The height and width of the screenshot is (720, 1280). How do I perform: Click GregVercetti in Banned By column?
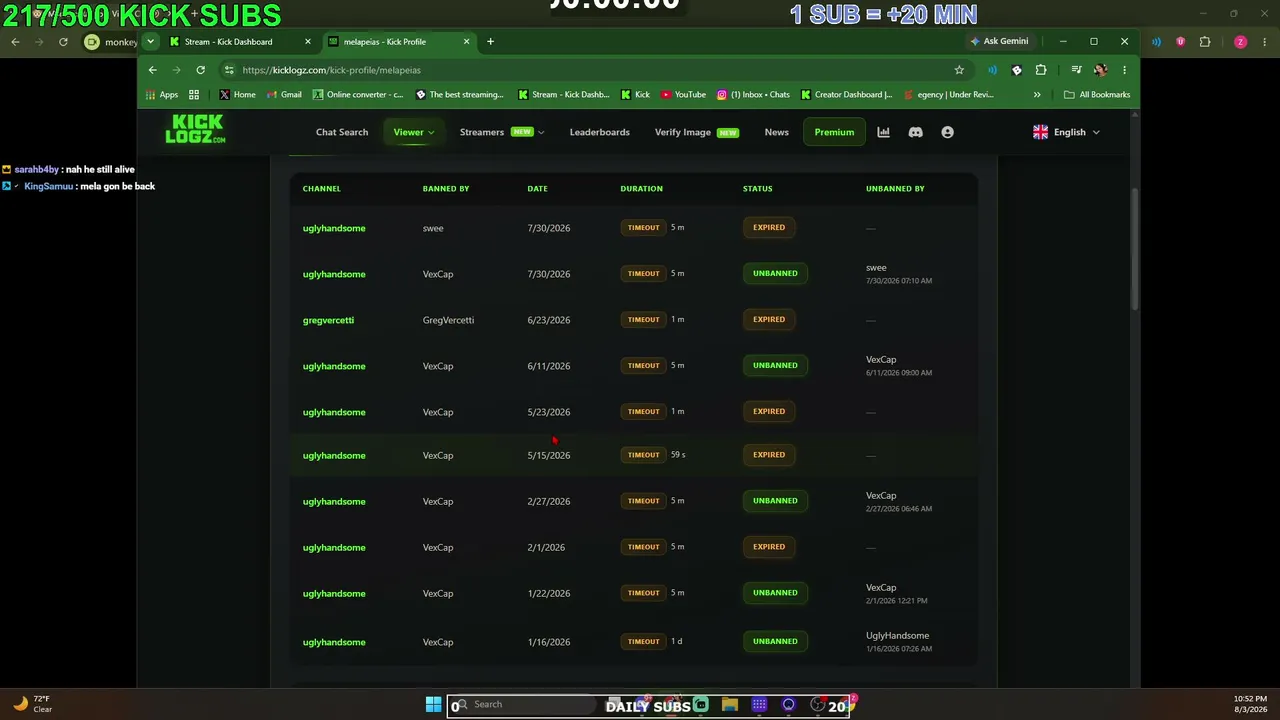(448, 320)
